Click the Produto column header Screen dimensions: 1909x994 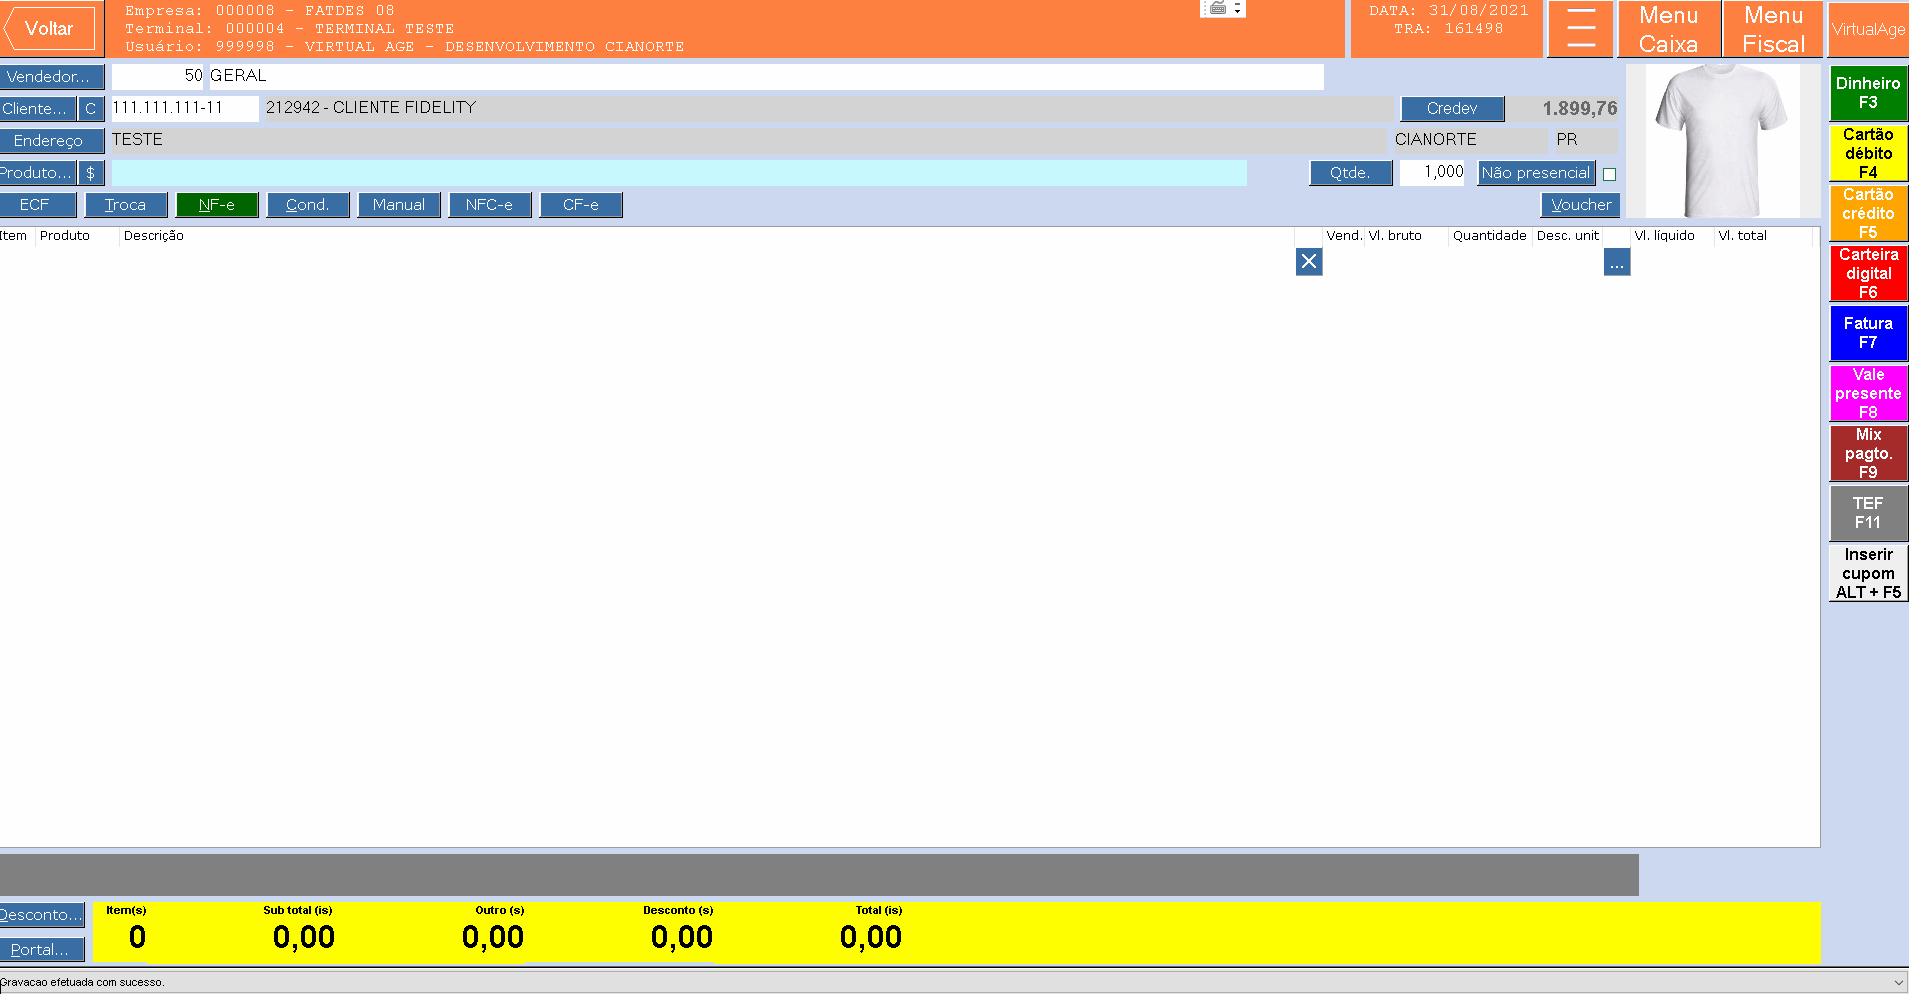[x=65, y=236]
